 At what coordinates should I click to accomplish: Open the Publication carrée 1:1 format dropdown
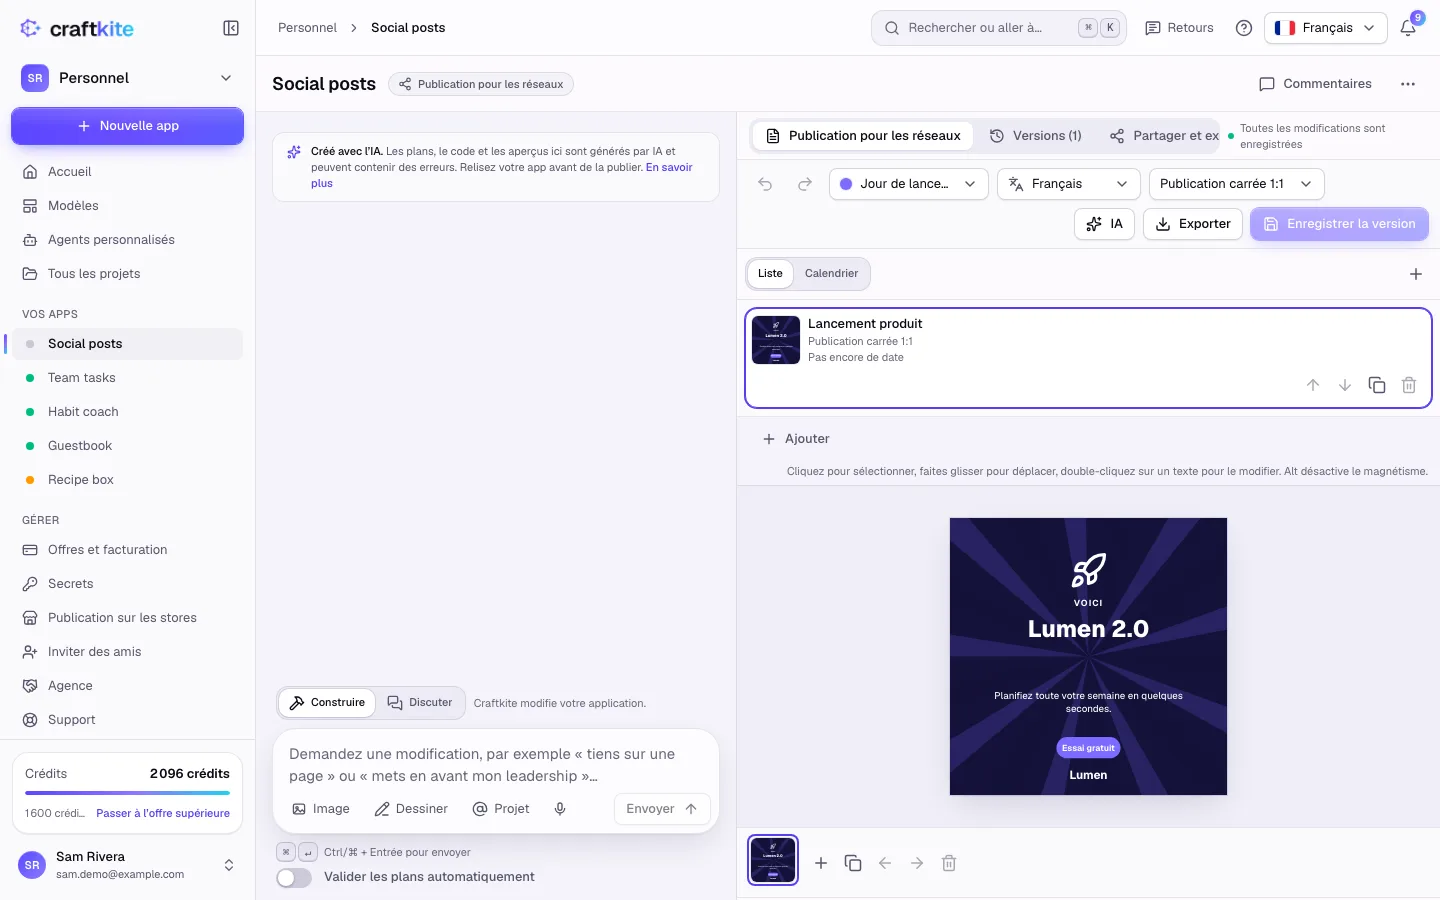[1237, 184]
